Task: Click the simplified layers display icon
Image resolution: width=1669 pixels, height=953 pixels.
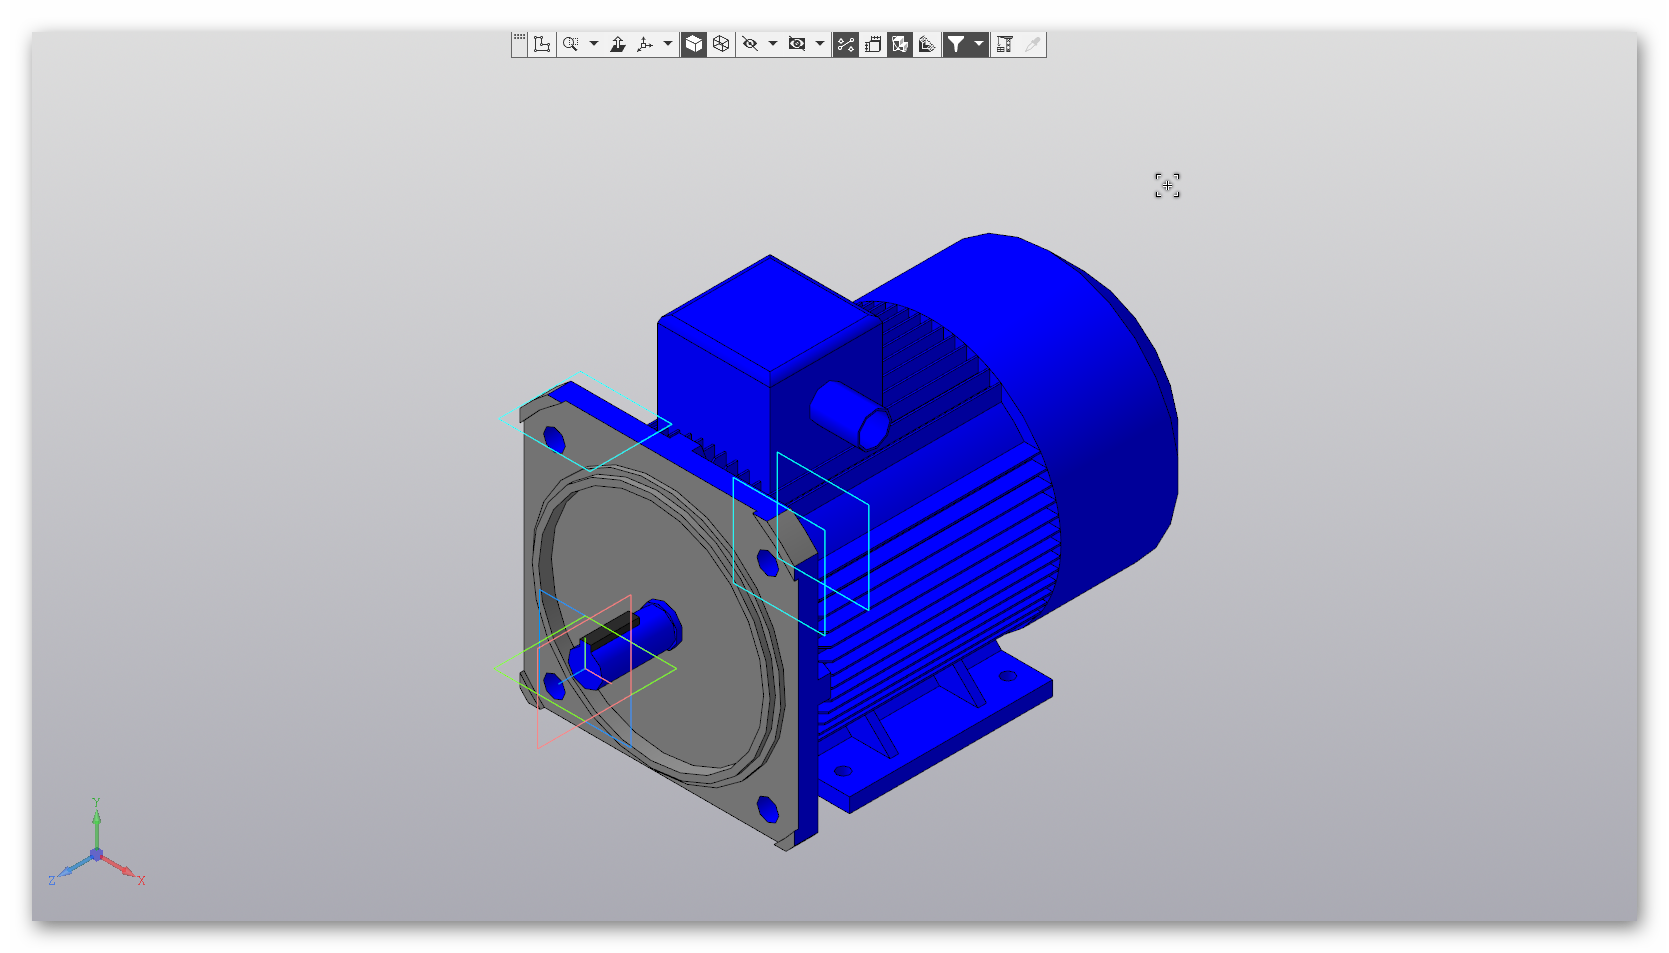Action: pyautogui.click(x=927, y=44)
